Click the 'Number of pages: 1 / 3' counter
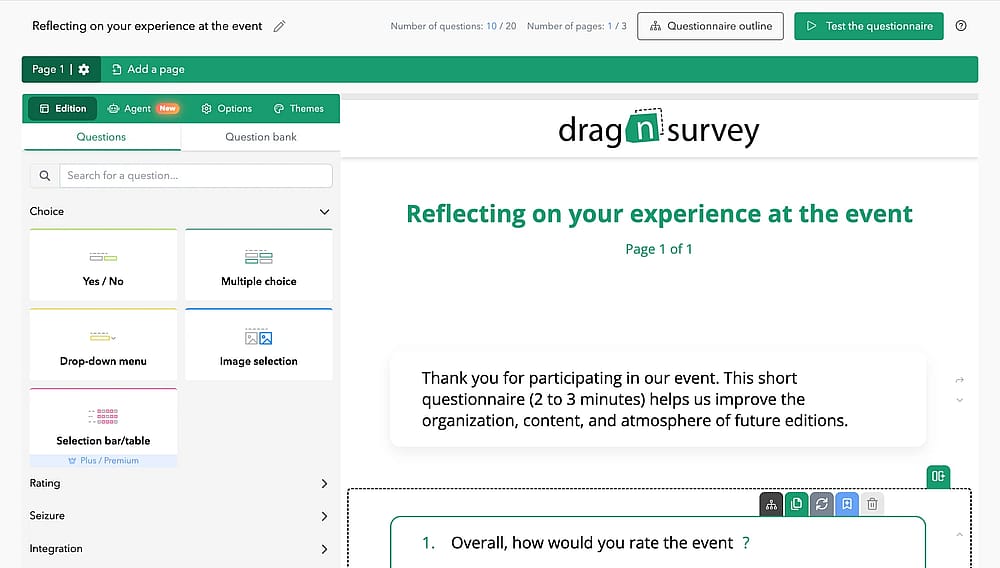The width and height of the screenshot is (1000, 568). (577, 26)
